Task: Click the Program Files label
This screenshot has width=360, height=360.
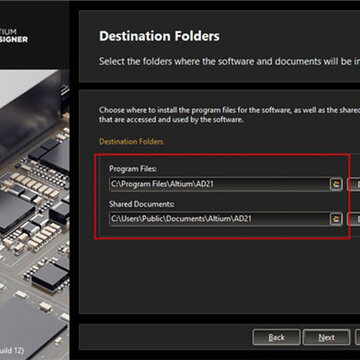Action: tap(133, 169)
